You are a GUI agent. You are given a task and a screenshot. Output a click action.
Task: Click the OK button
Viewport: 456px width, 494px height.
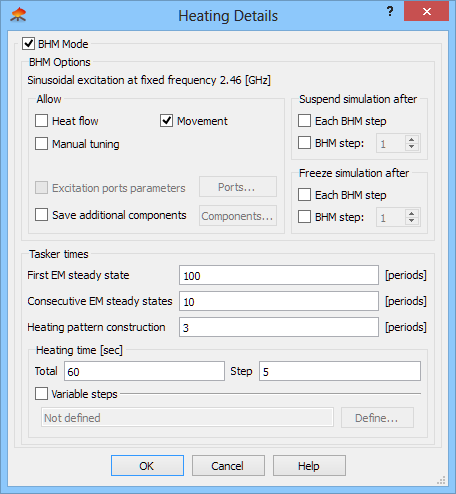coord(147,465)
